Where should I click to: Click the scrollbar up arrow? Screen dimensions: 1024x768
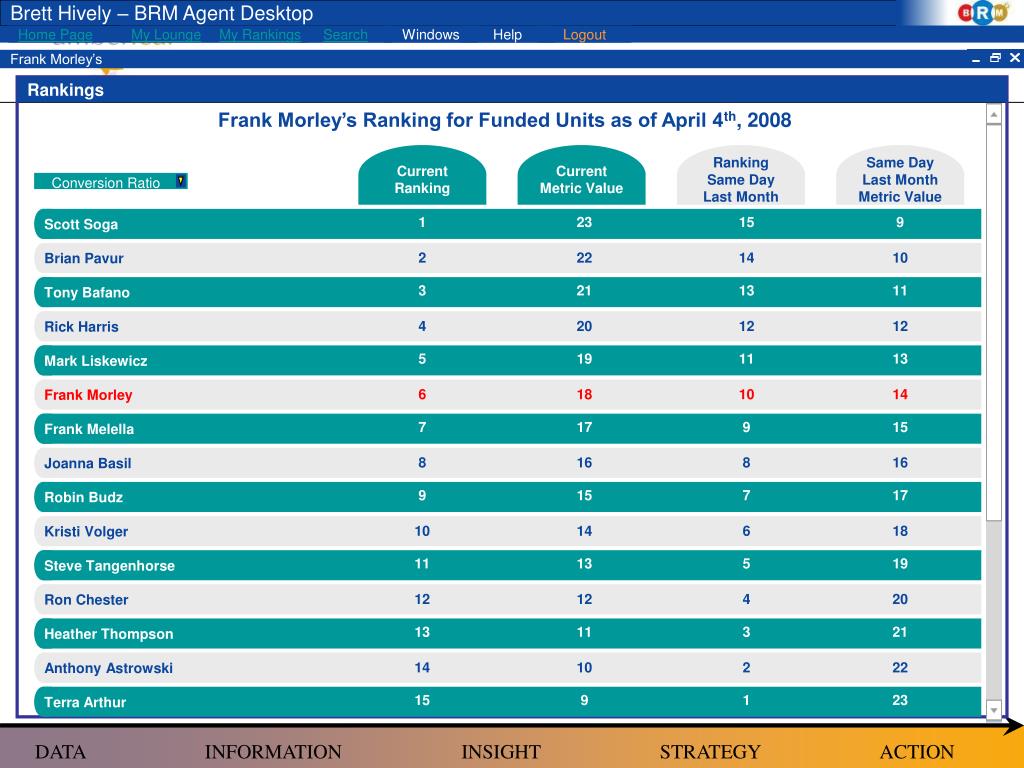994,114
